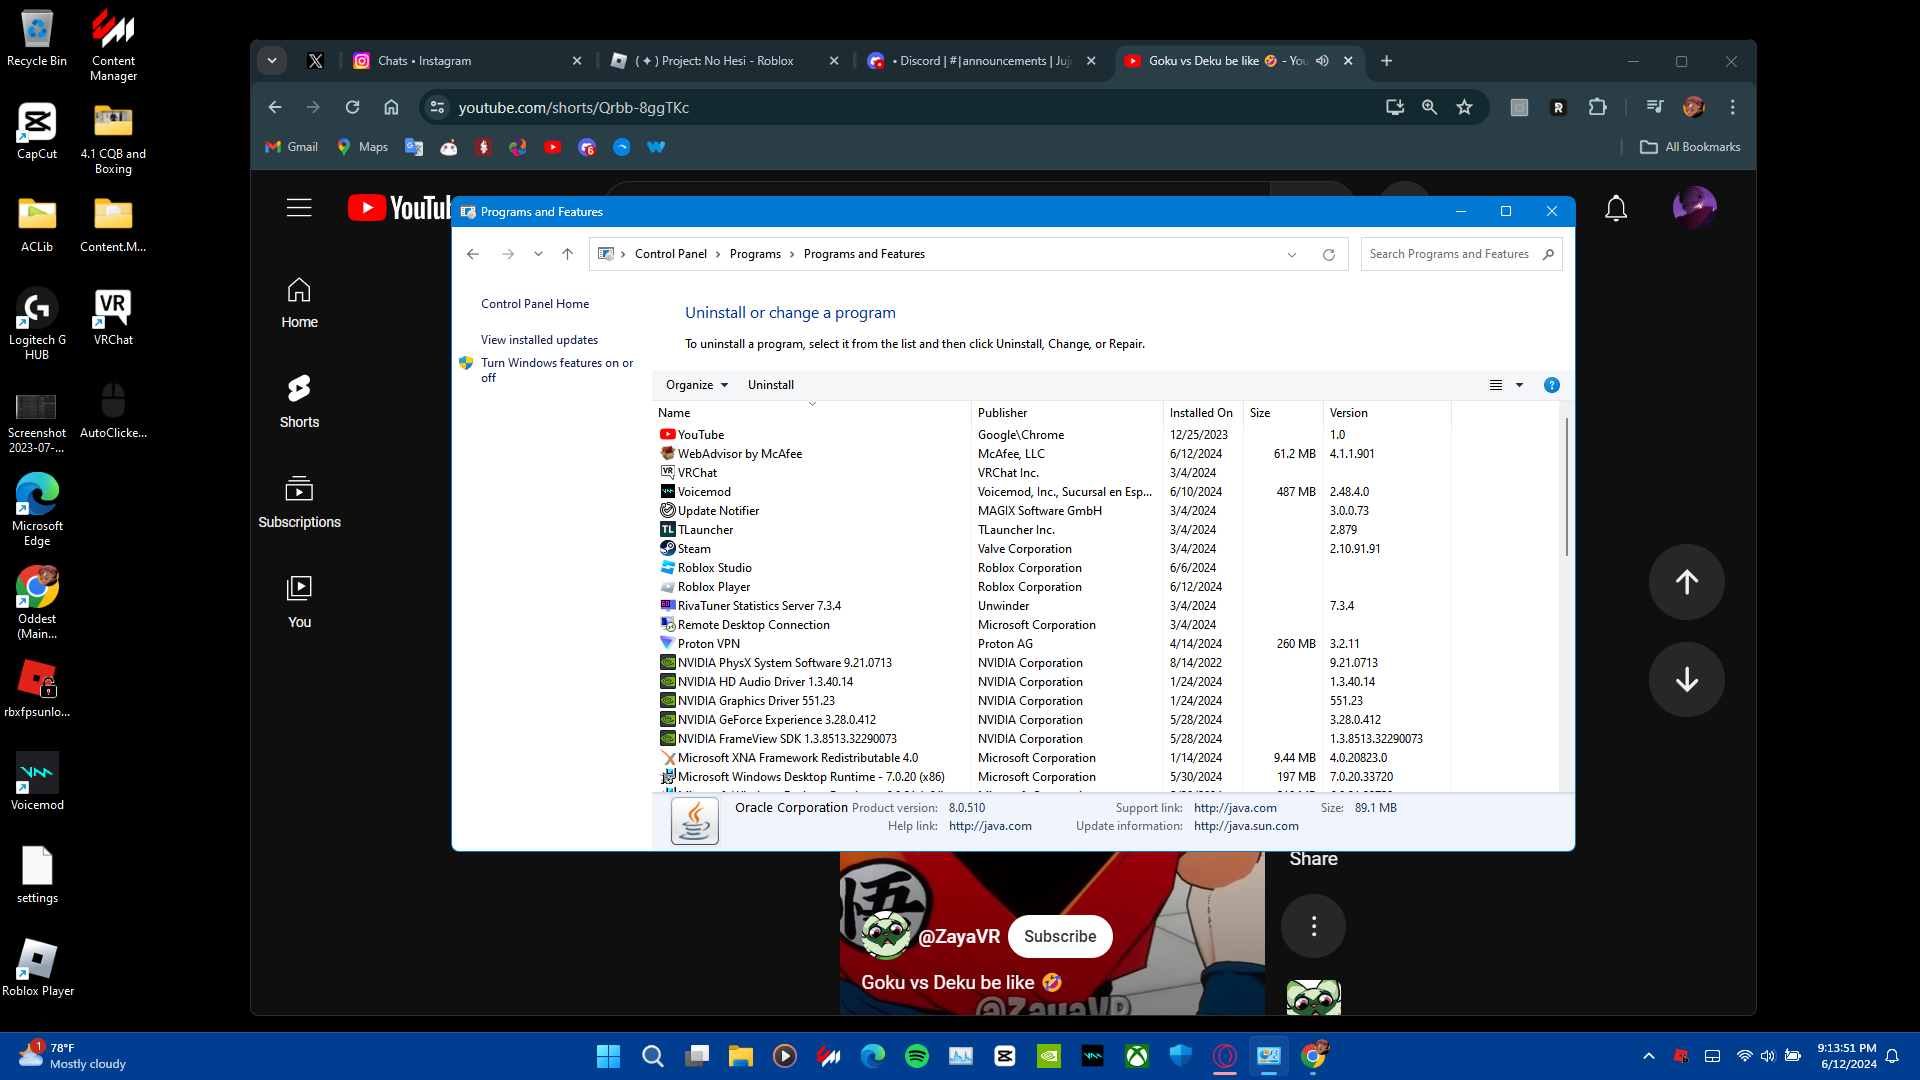Expand the address bar history dropdown
Image resolution: width=1920 pixels, height=1080 pixels.
coord(1291,254)
